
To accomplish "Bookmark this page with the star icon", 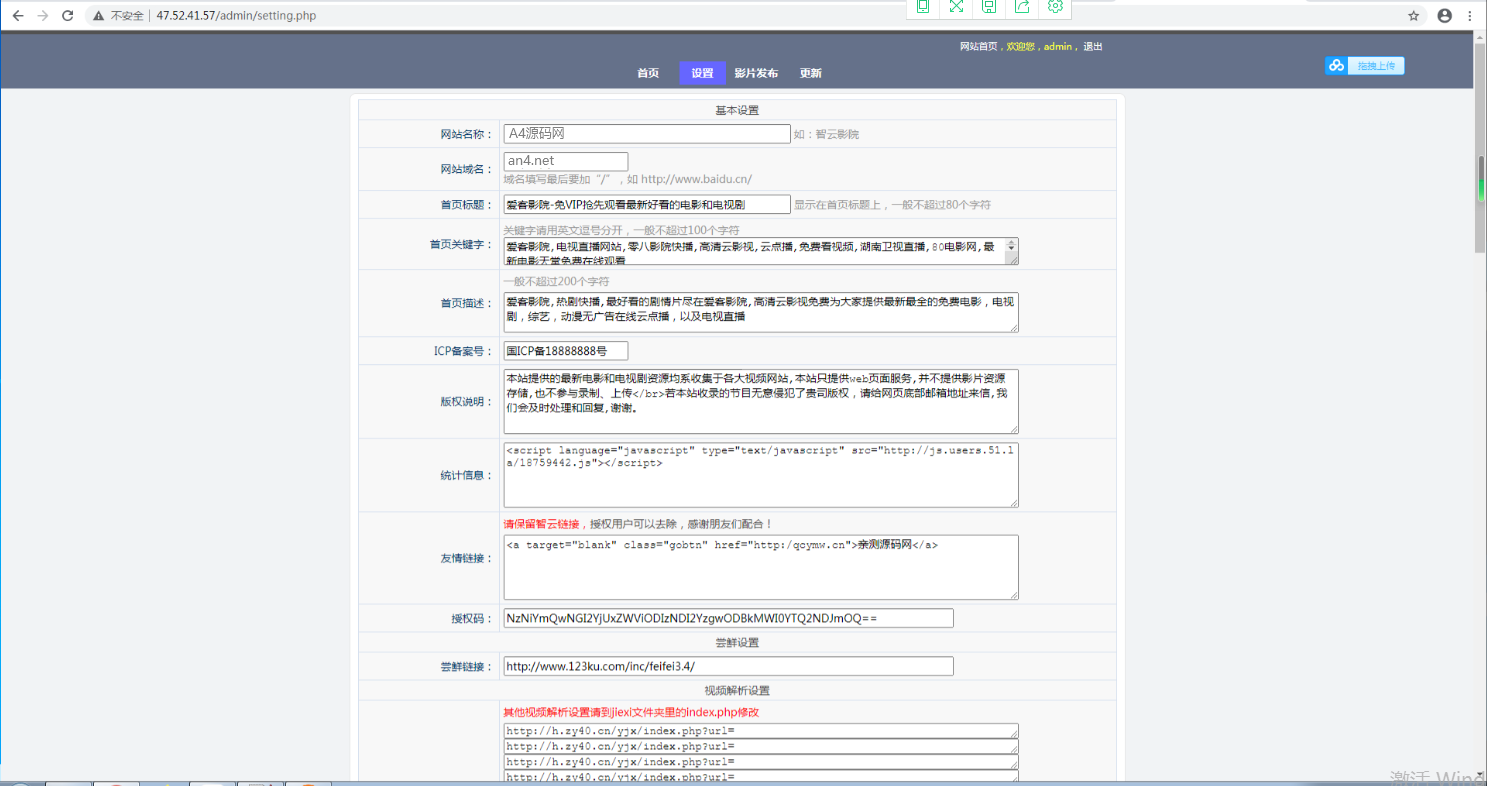I will pos(1414,16).
